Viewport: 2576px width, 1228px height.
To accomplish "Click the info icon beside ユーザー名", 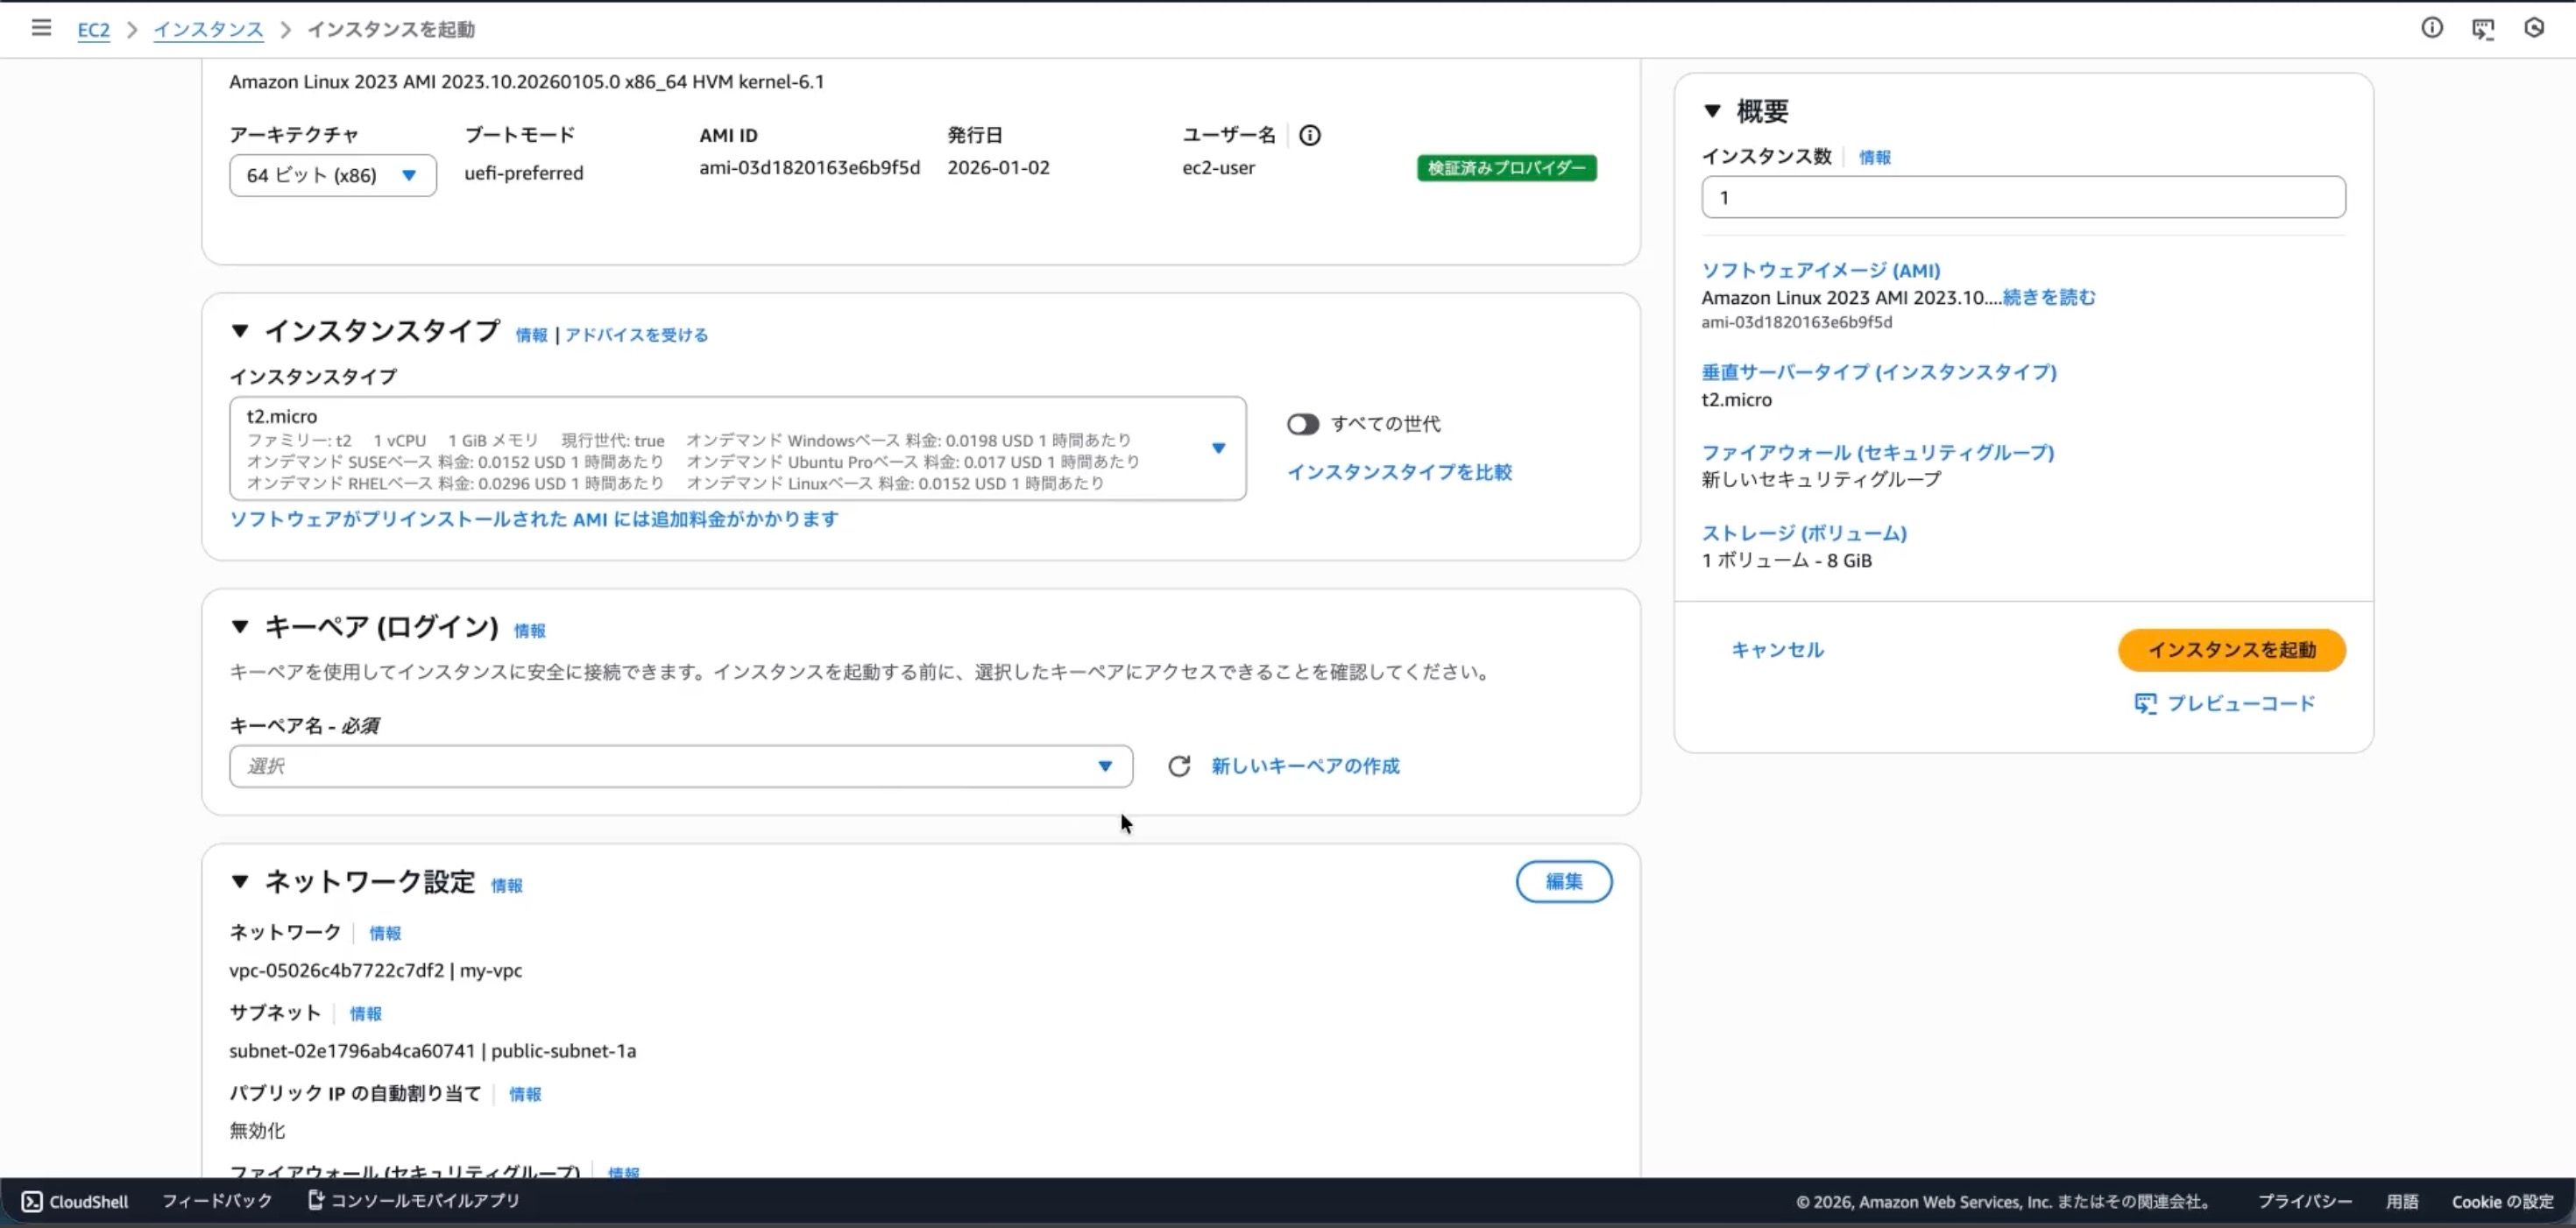I will click(1309, 135).
